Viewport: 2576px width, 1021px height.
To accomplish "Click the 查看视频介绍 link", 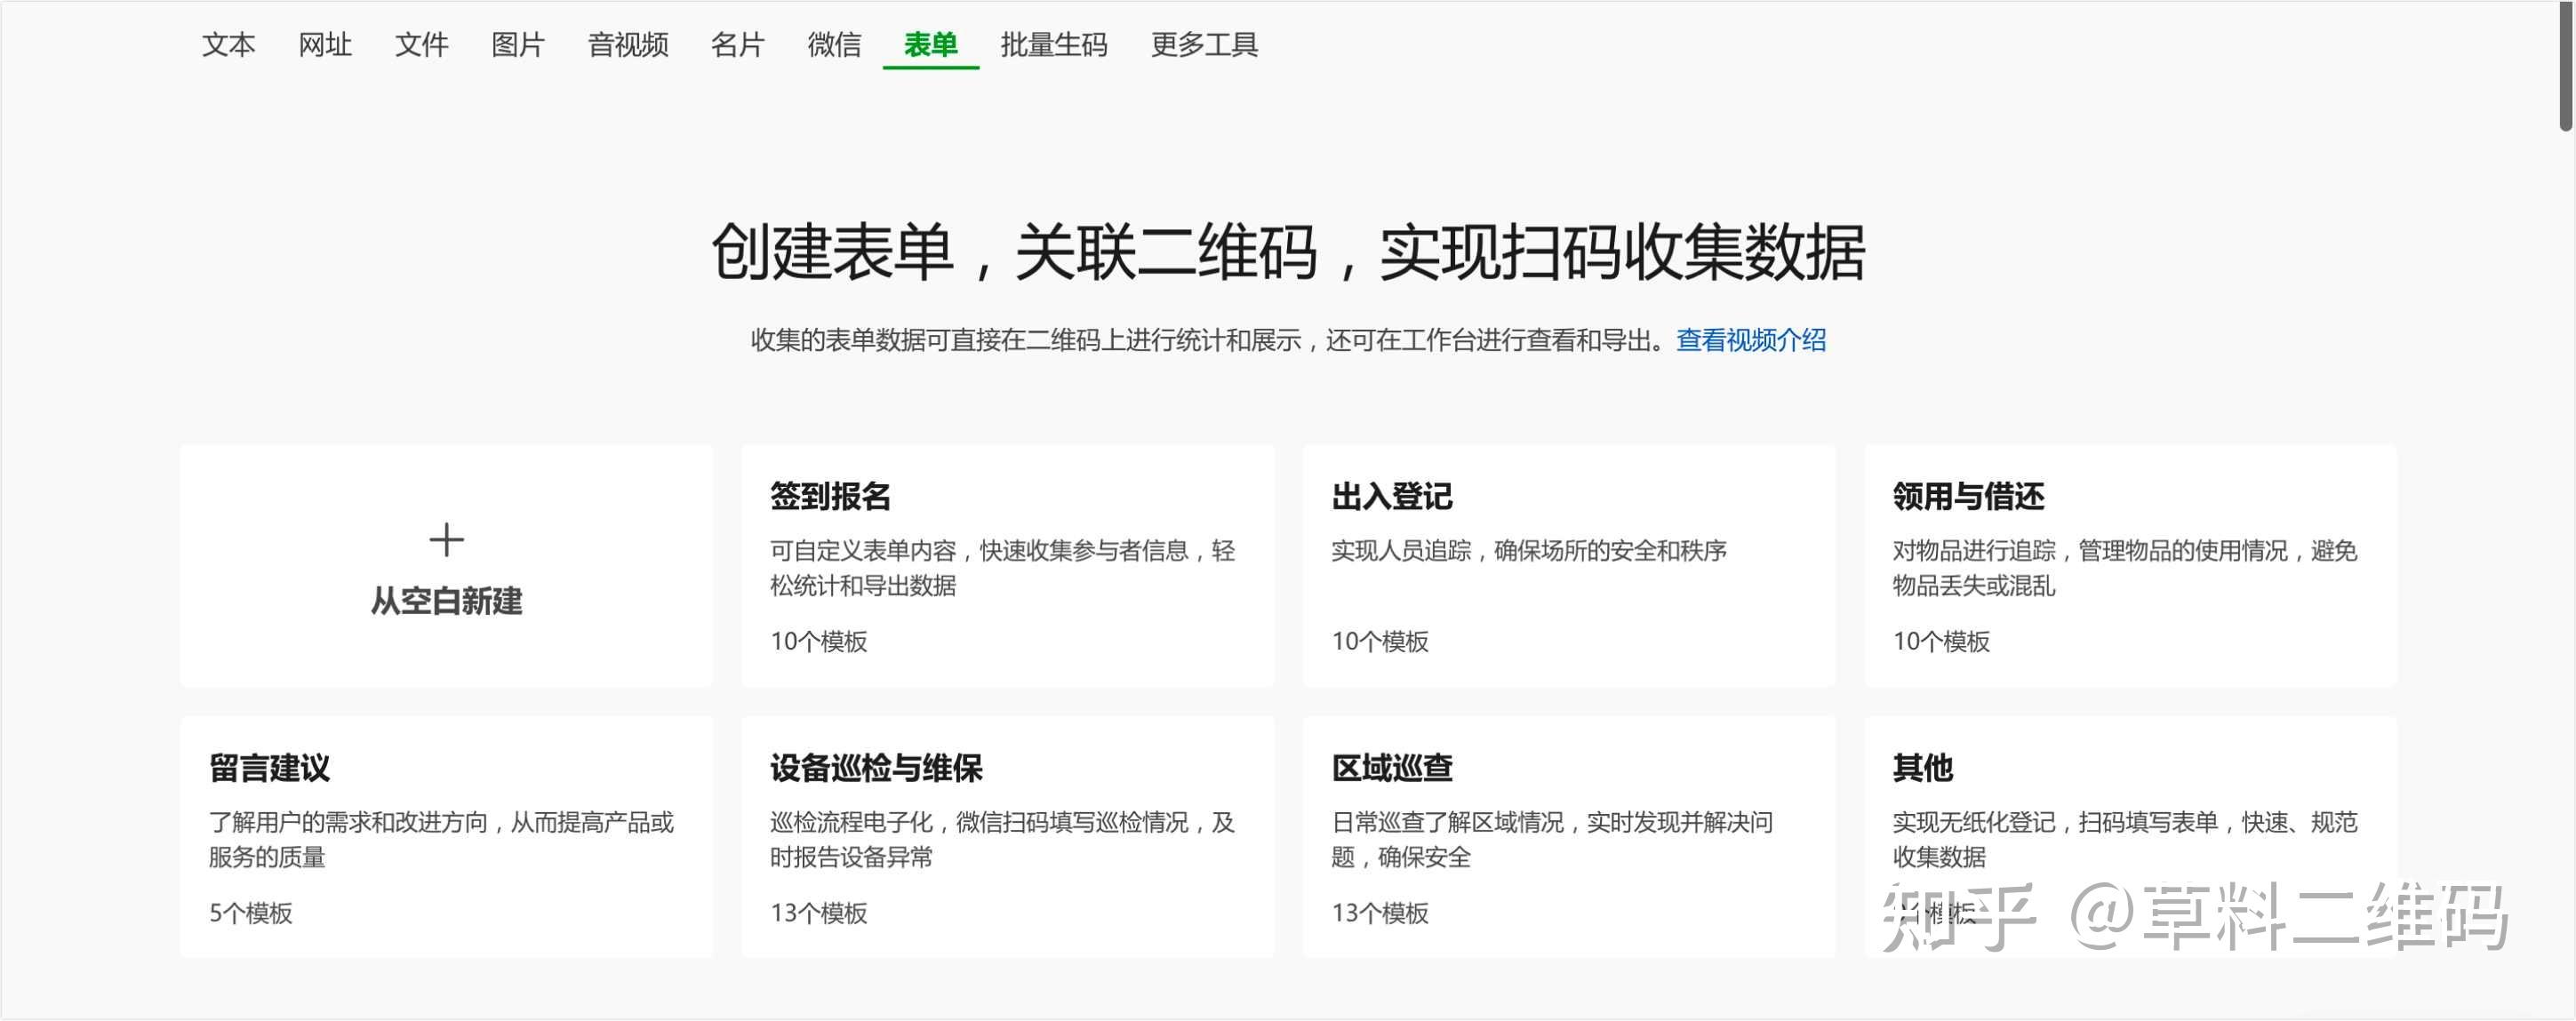I will point(1751,340).
